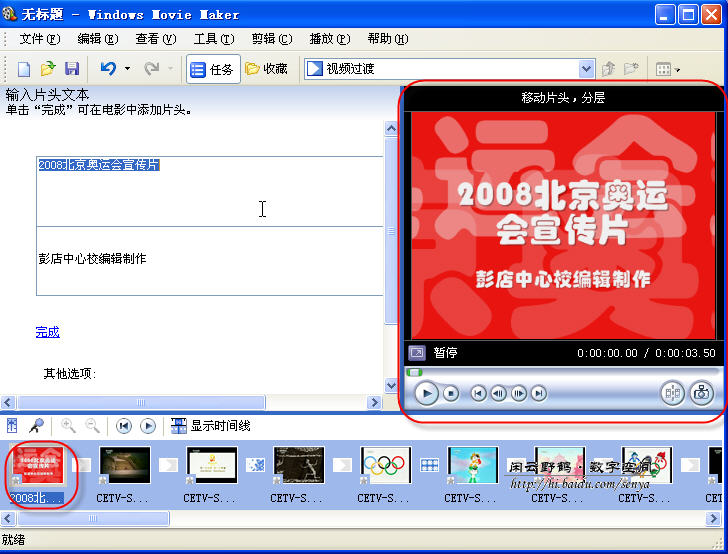Screen dimensions: 728x554
Task: Expand the 视频过渡 collection dropdown
Action: point(587,69)
